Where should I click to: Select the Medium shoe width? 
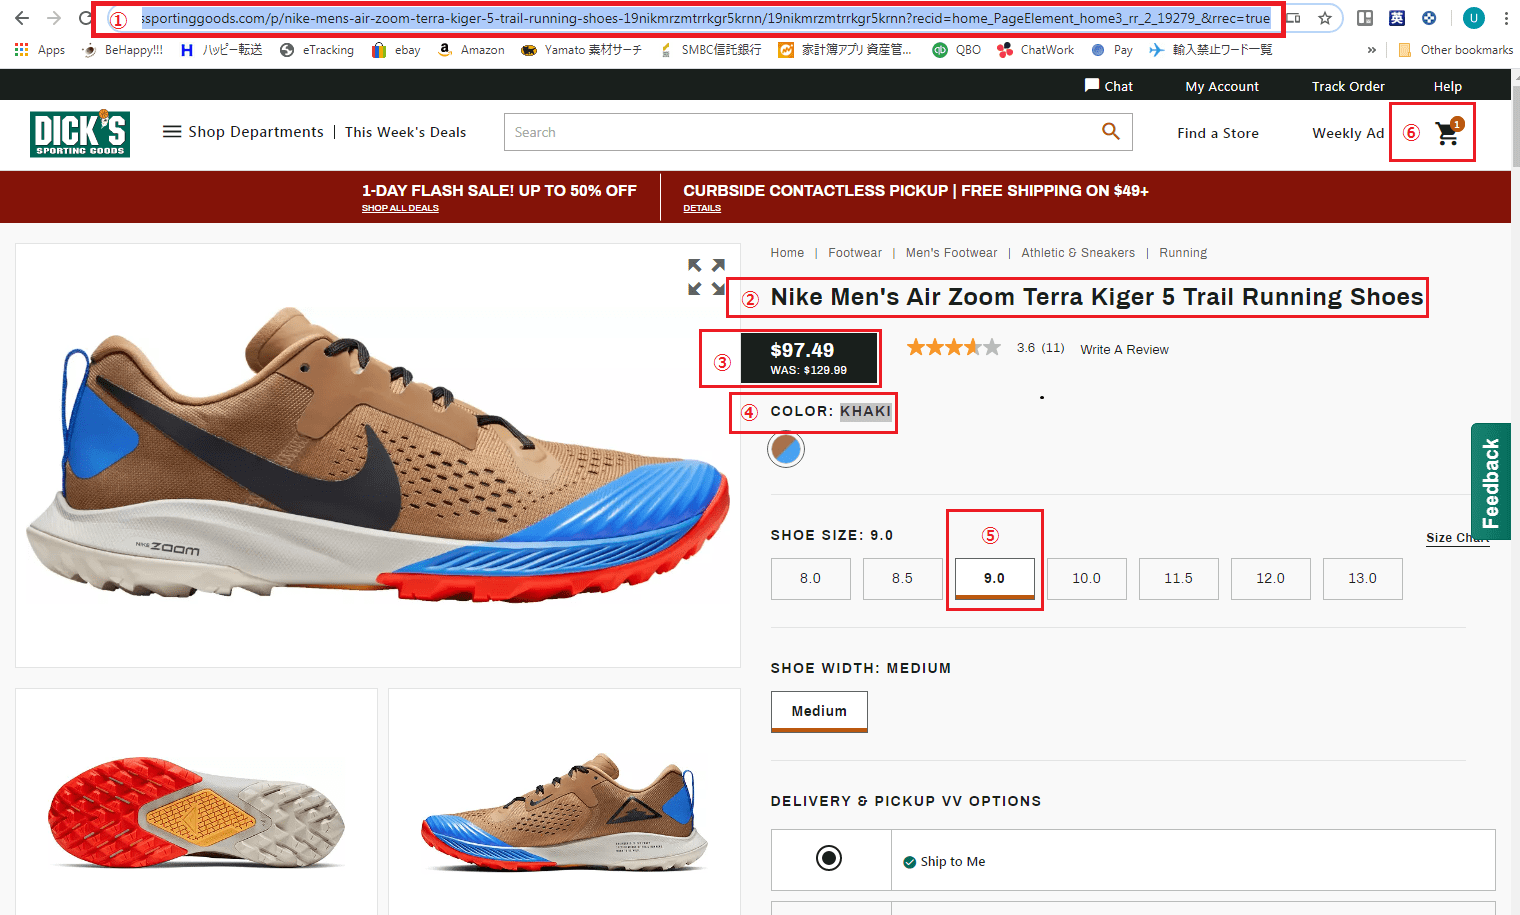(819, 711)
